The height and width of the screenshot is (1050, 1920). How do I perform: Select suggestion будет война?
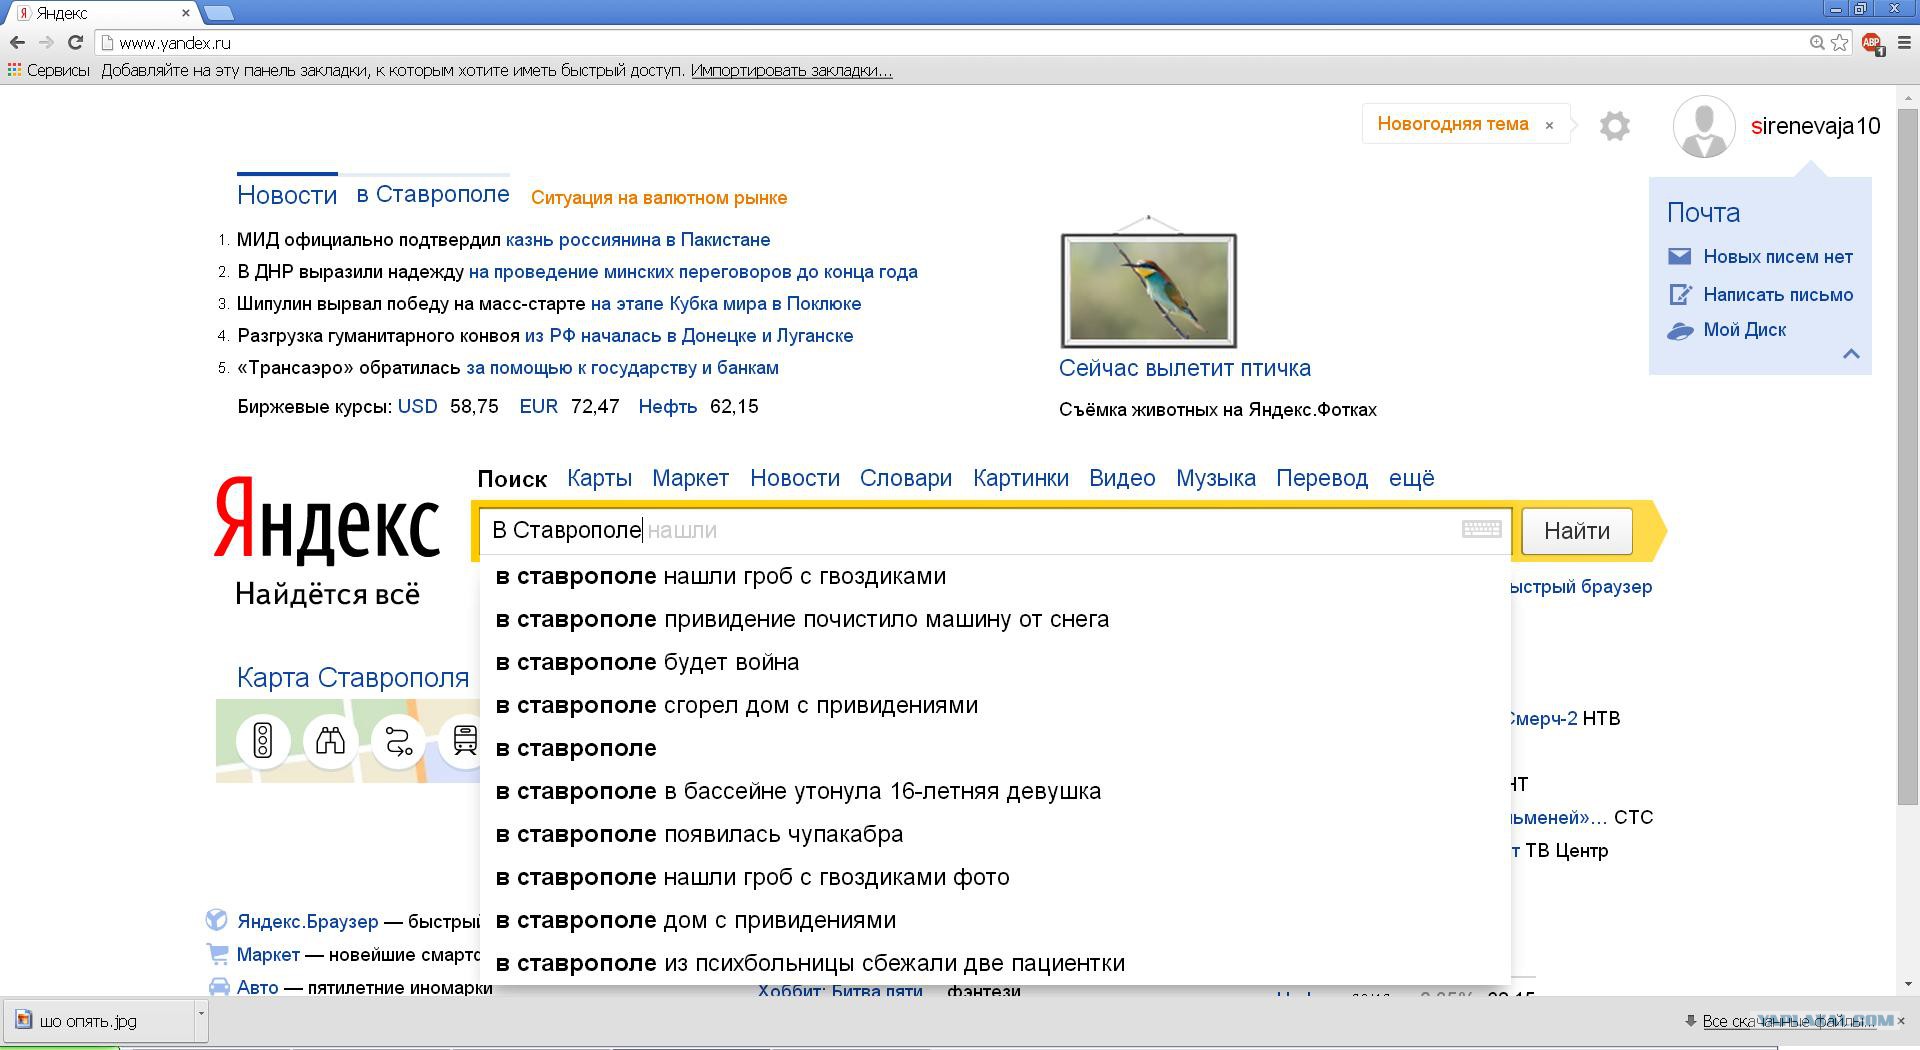(995, 662)
